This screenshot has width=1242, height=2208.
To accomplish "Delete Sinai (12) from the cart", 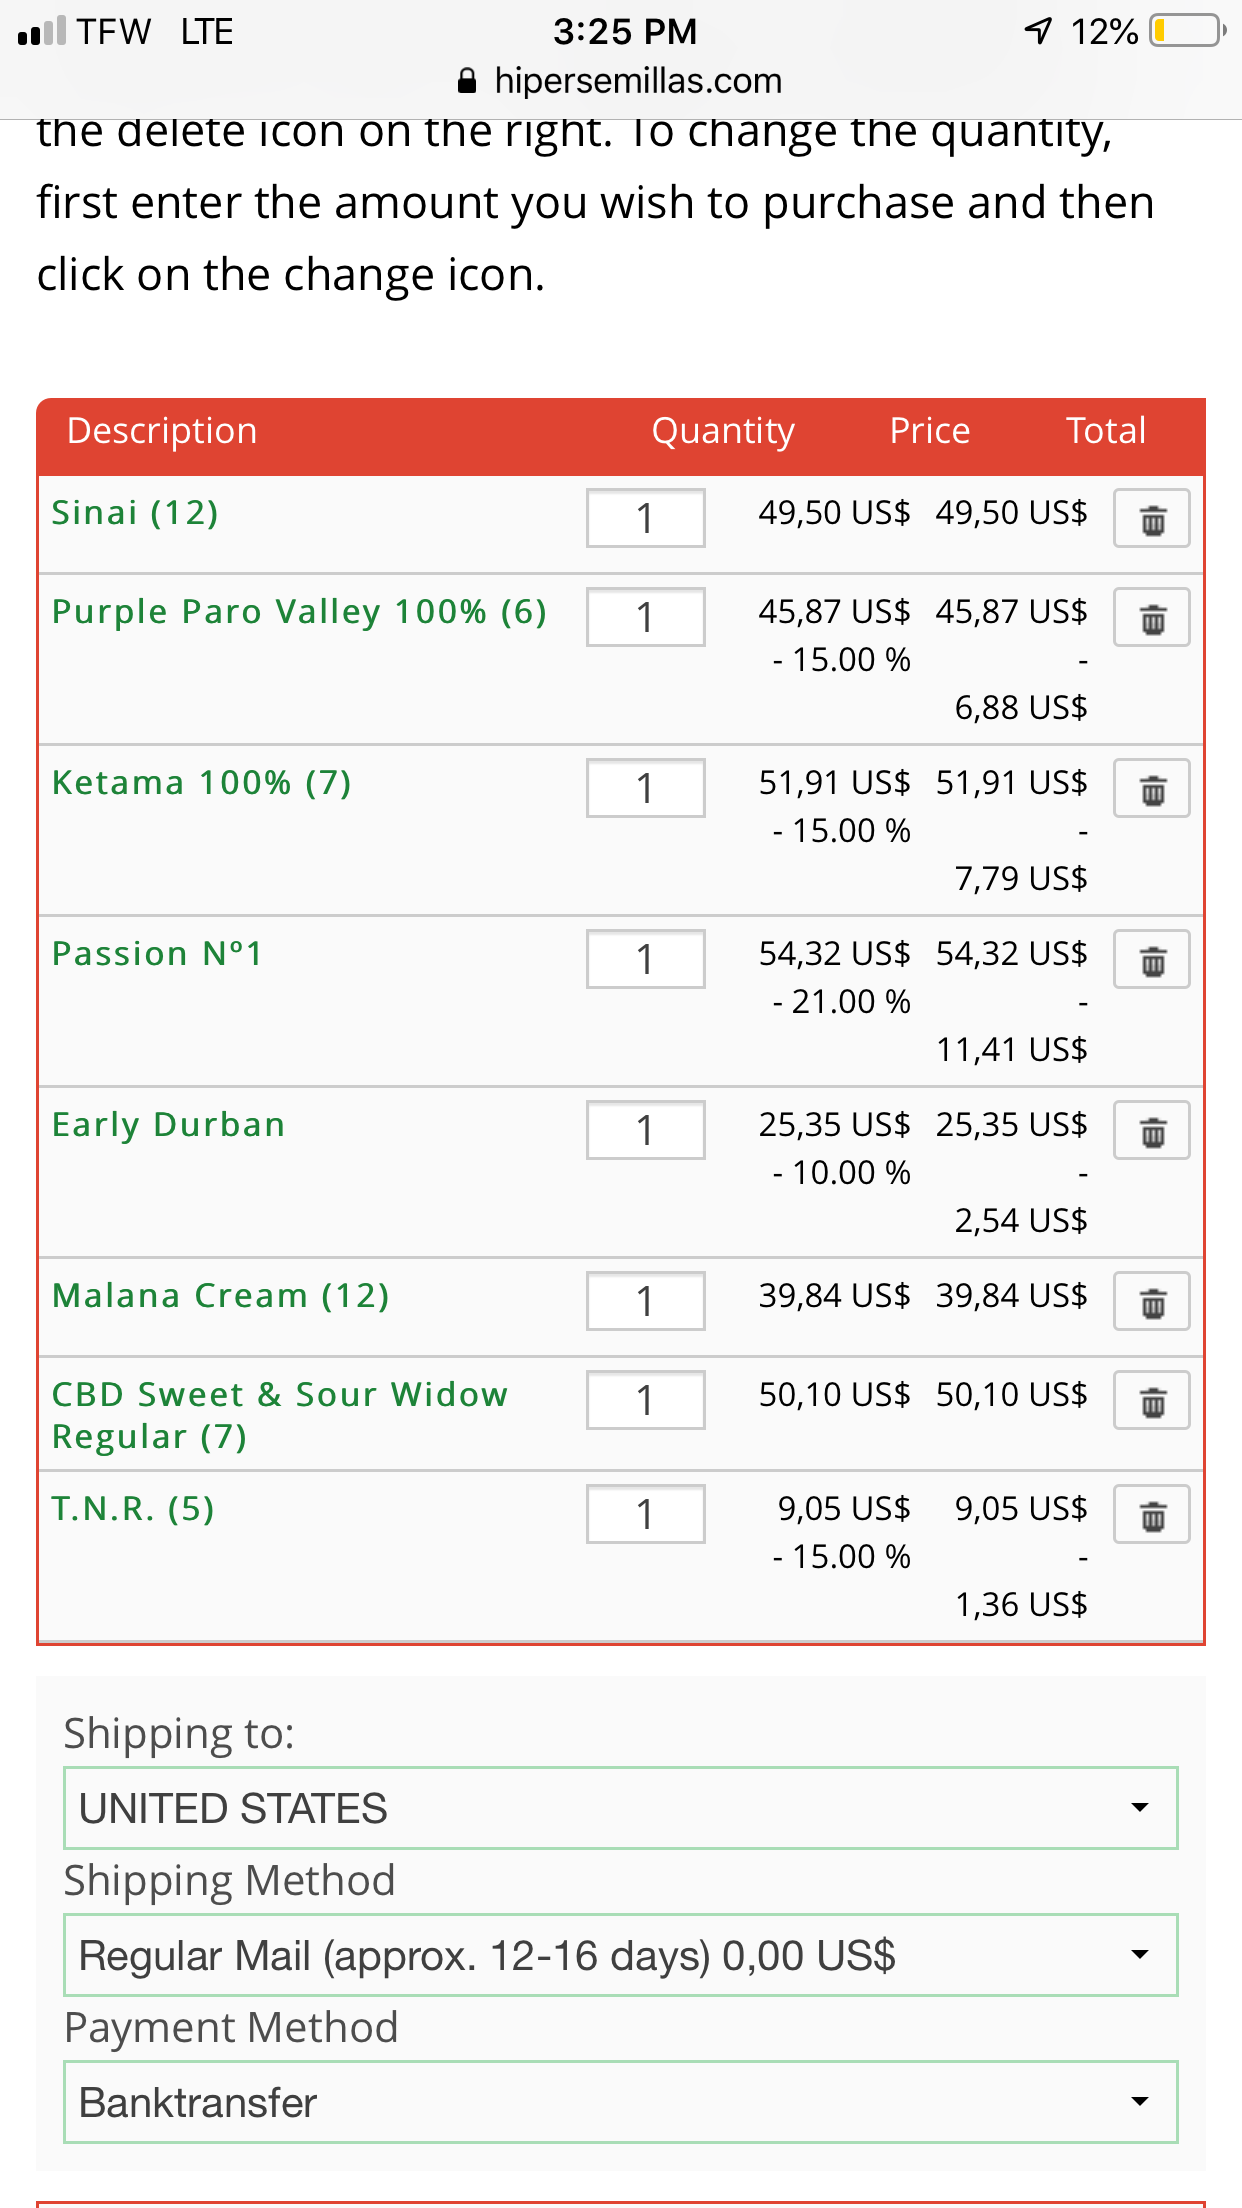I will [x=1151, y=518].
